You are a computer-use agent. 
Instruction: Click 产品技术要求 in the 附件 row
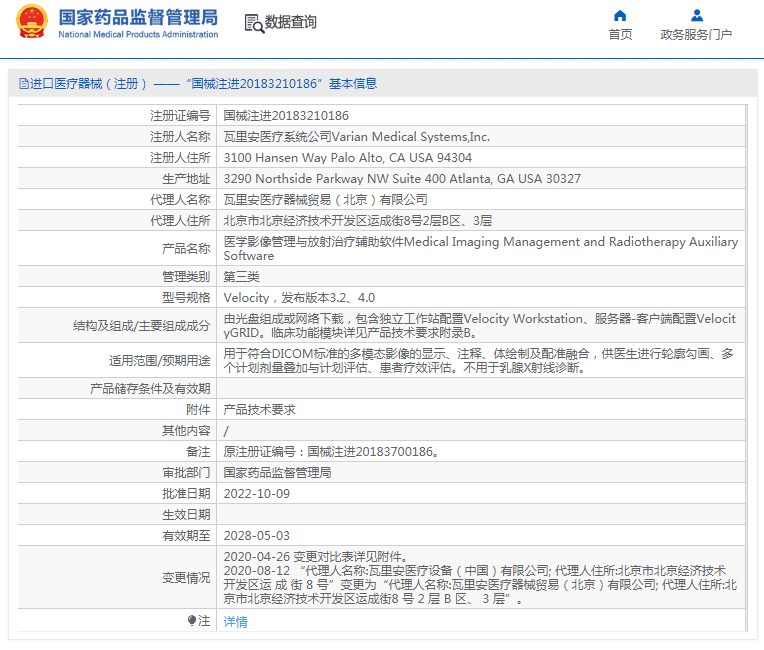(x=259, y=410)
